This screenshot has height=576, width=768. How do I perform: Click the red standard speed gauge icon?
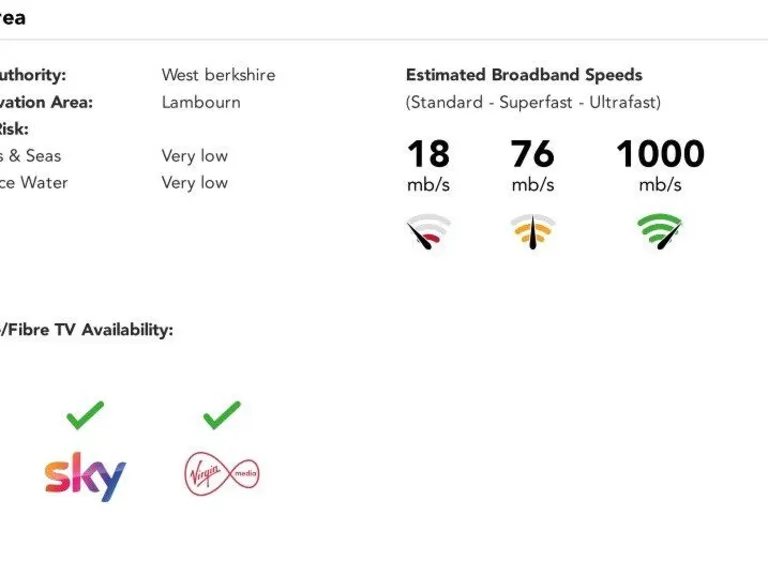[x=428, y=232]
